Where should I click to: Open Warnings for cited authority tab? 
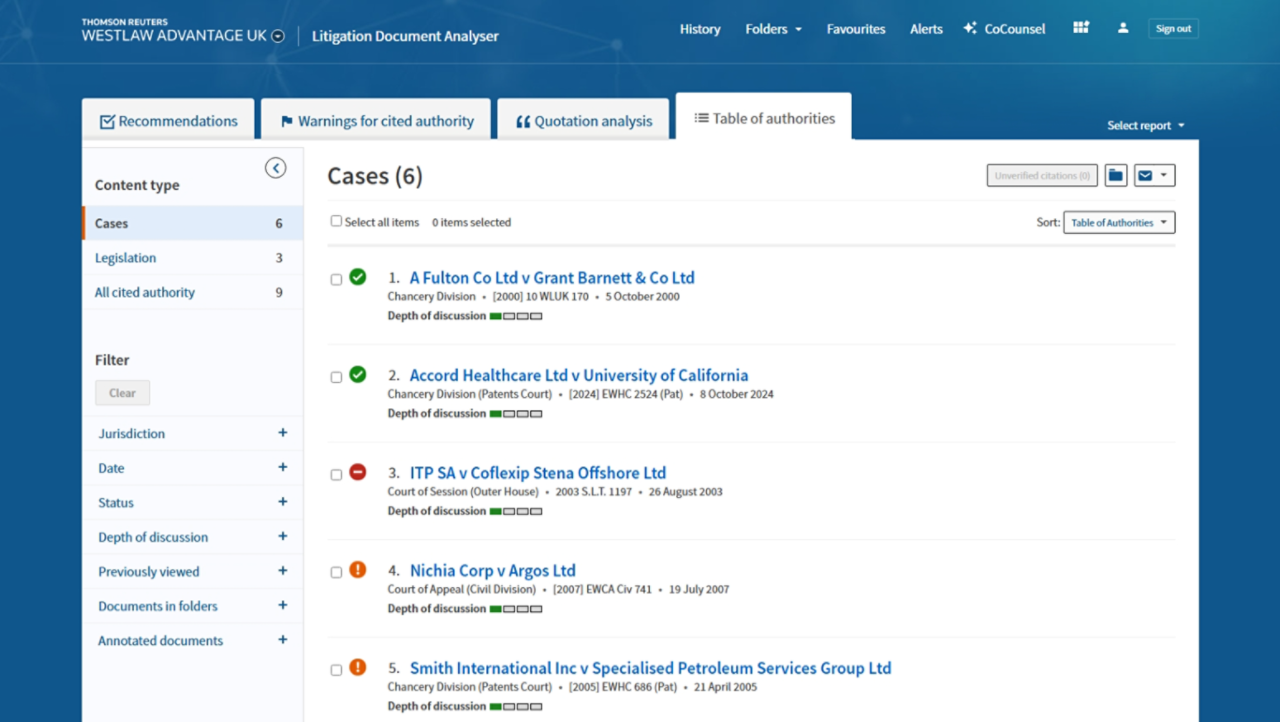[x=376, y=121]
